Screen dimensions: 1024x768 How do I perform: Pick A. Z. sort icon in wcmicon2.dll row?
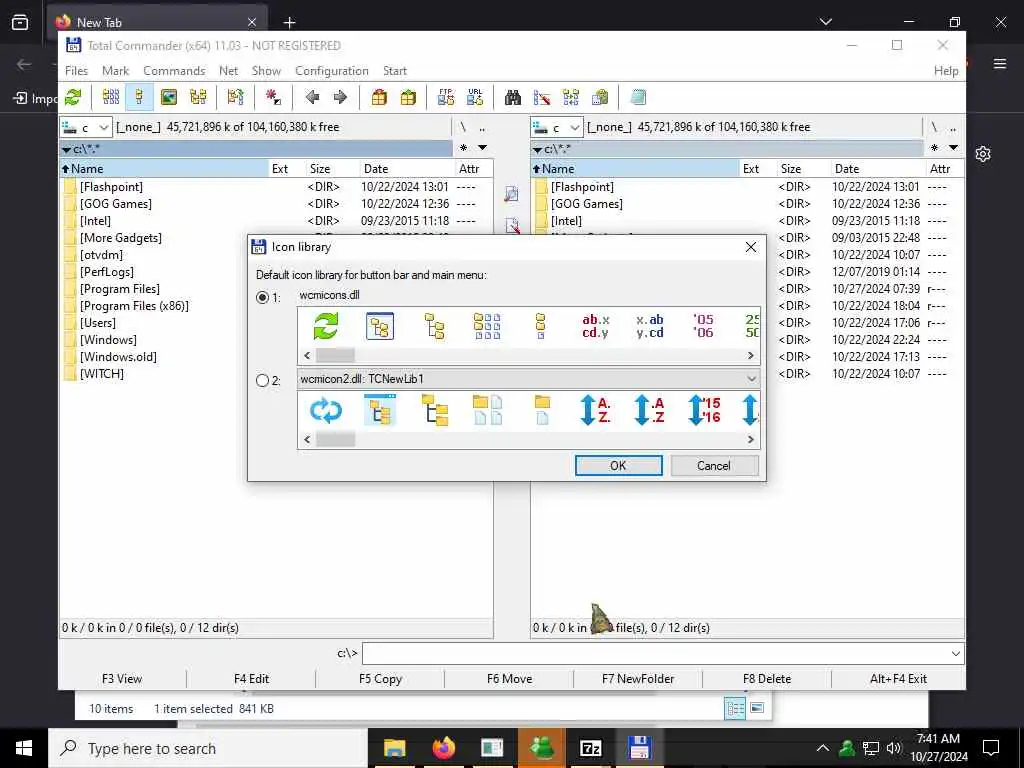pyautogui.click(x=595, y=410)
